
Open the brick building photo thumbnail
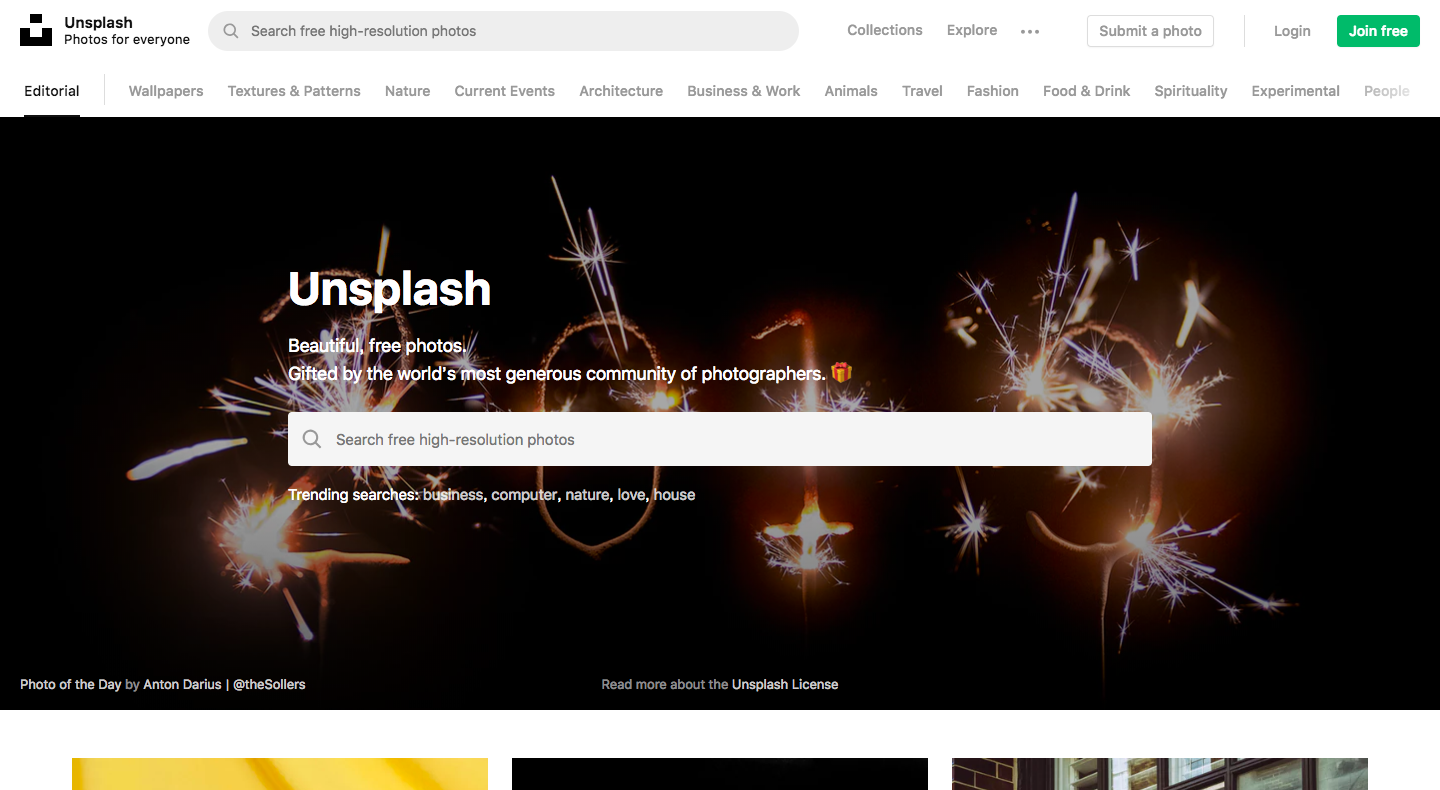point(1160,774)
